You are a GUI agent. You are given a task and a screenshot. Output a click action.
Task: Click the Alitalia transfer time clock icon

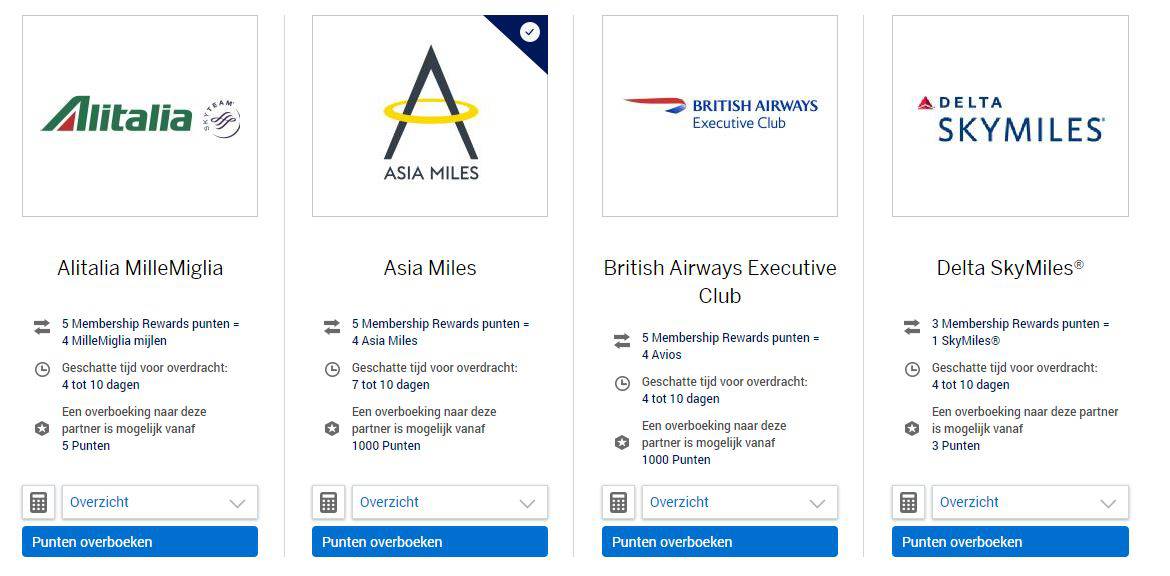click(42, 369)
